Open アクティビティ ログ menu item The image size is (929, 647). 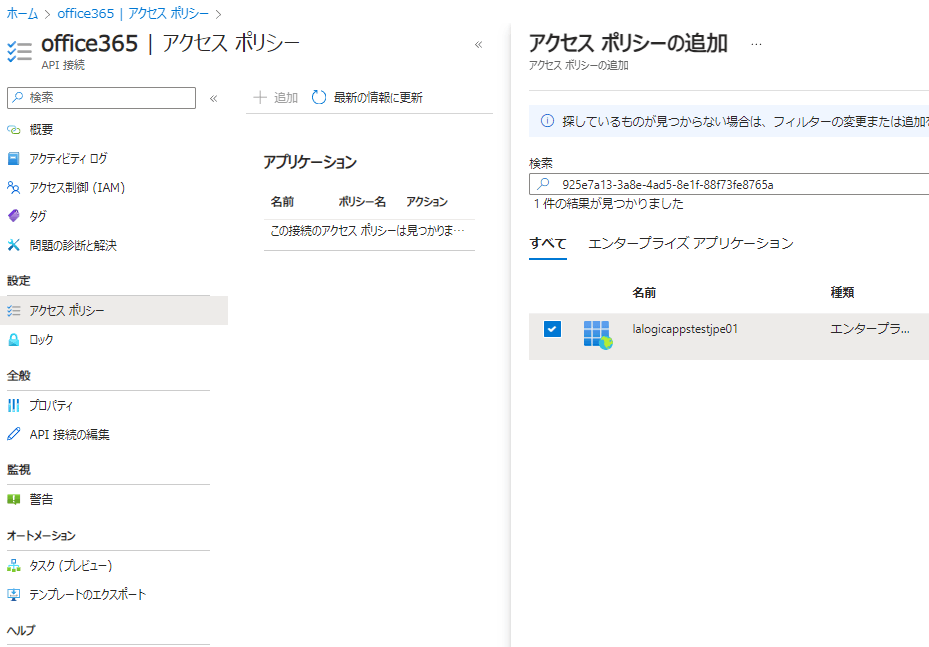coord(68,159)
